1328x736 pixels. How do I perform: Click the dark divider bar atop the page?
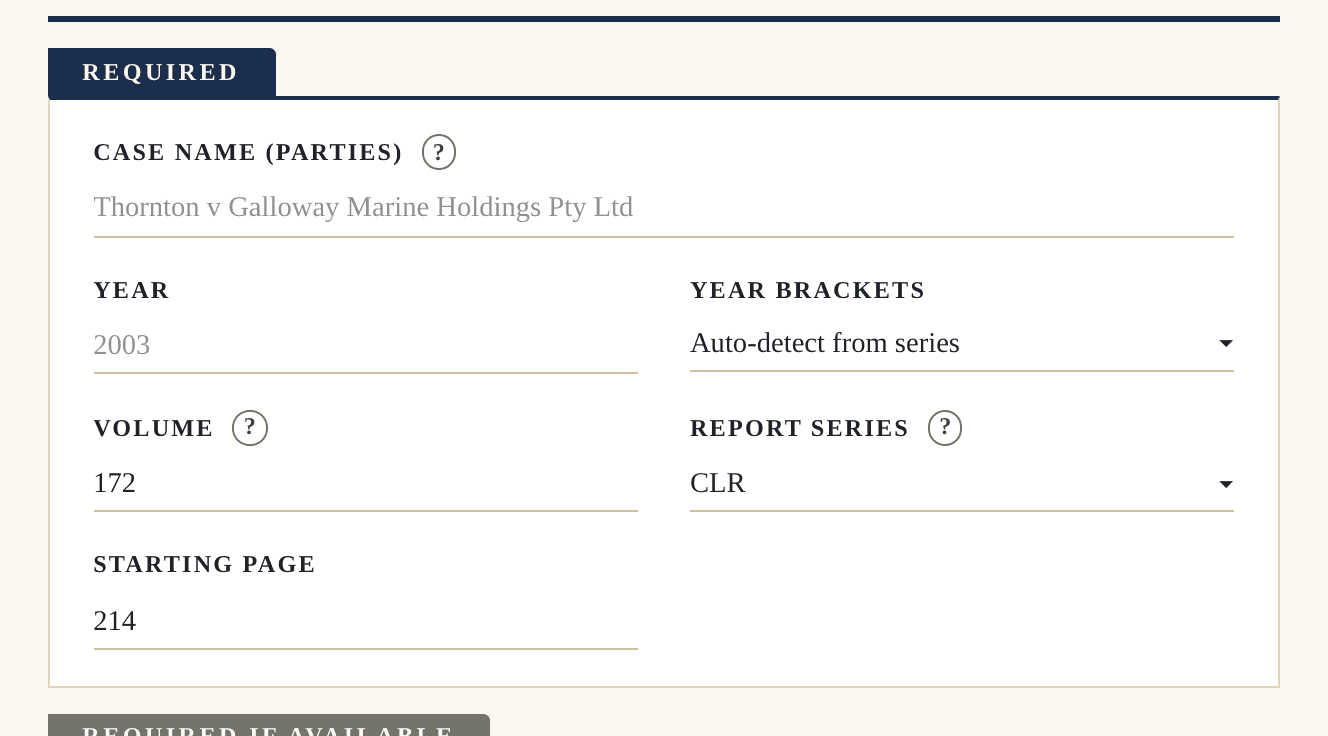tap(664, 19)
